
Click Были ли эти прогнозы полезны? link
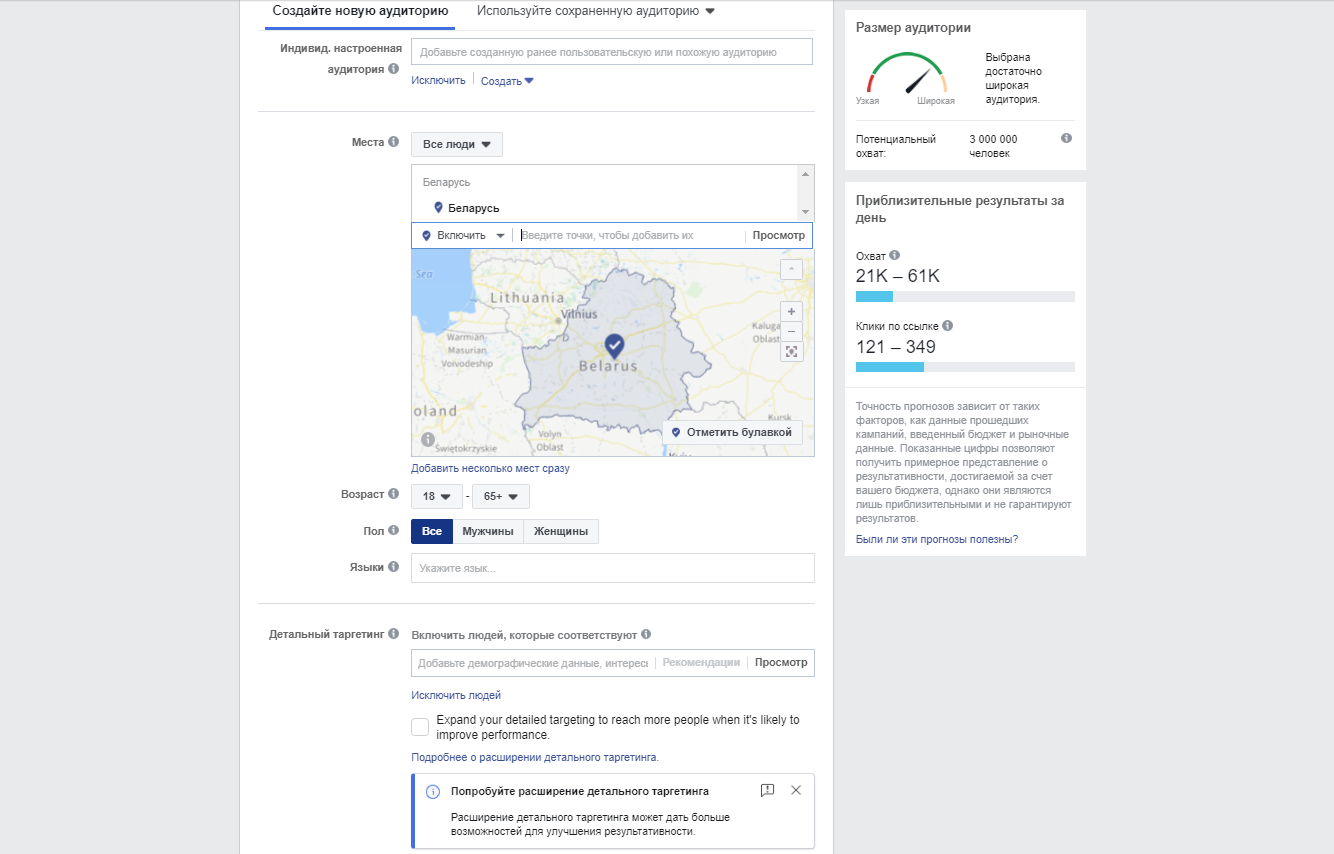(937, 539)
